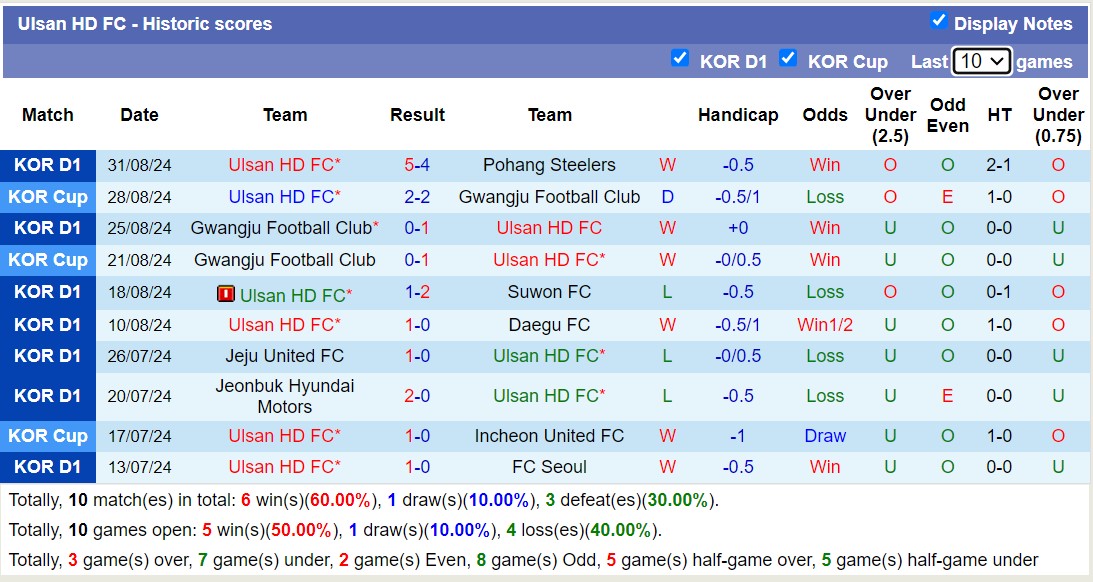Open the Suwon FC team page

549,292
